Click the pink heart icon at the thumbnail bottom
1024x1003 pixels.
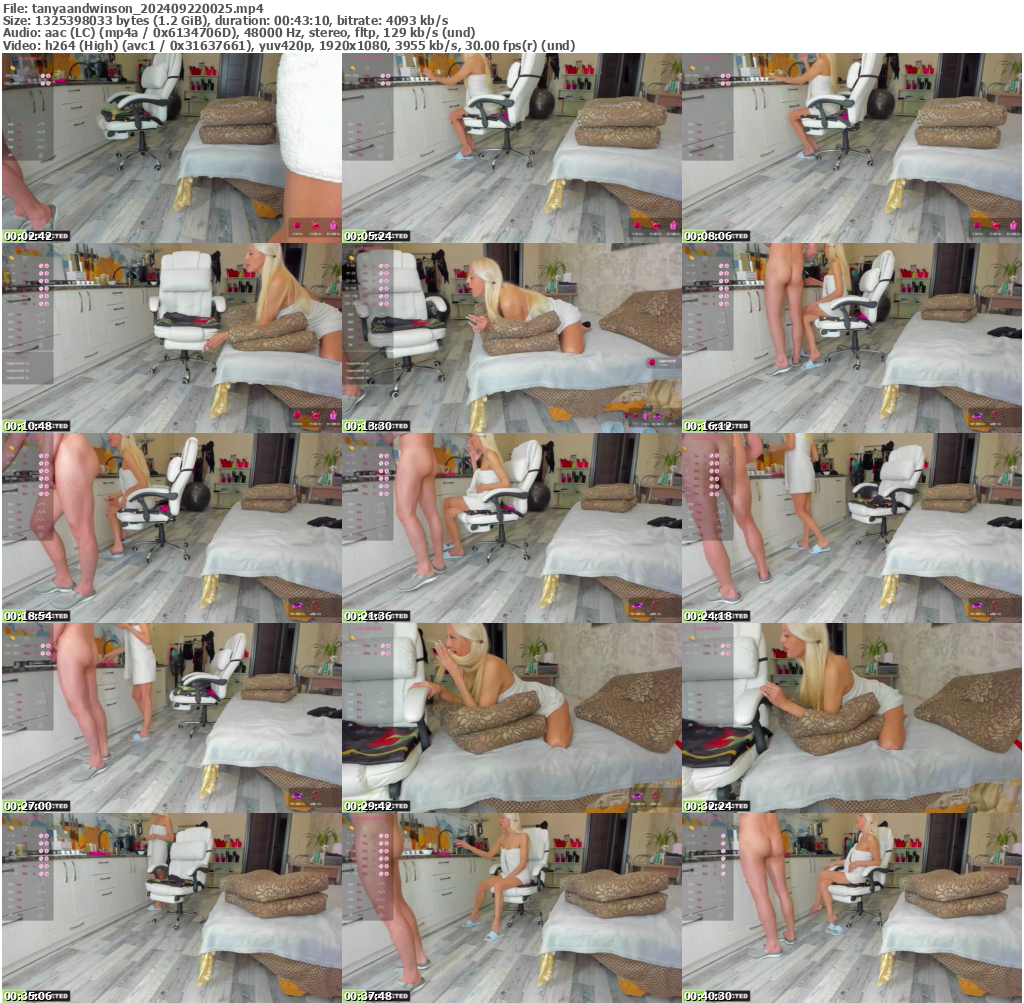click(x=298, y=225)
